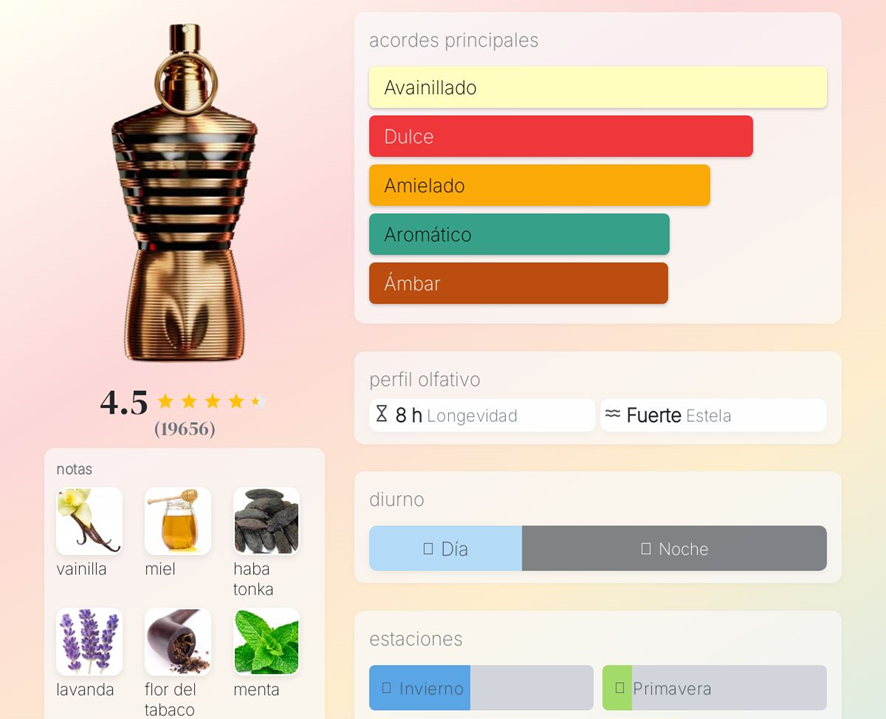Screen dimensions: 886x719
Task: Click the gold perfume bottle image
Action: 184,195
